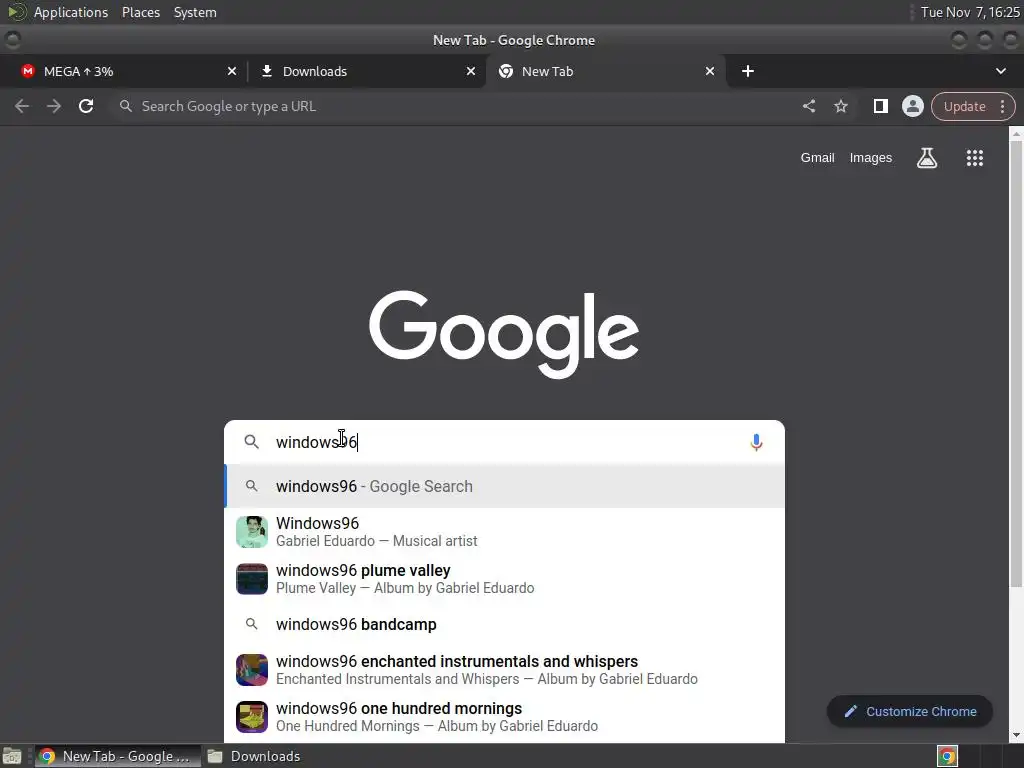Open the Downloads window from bottom taskbar
Image resolution: width=1024 pixels, height=768 pixels.
click(254, 756)
